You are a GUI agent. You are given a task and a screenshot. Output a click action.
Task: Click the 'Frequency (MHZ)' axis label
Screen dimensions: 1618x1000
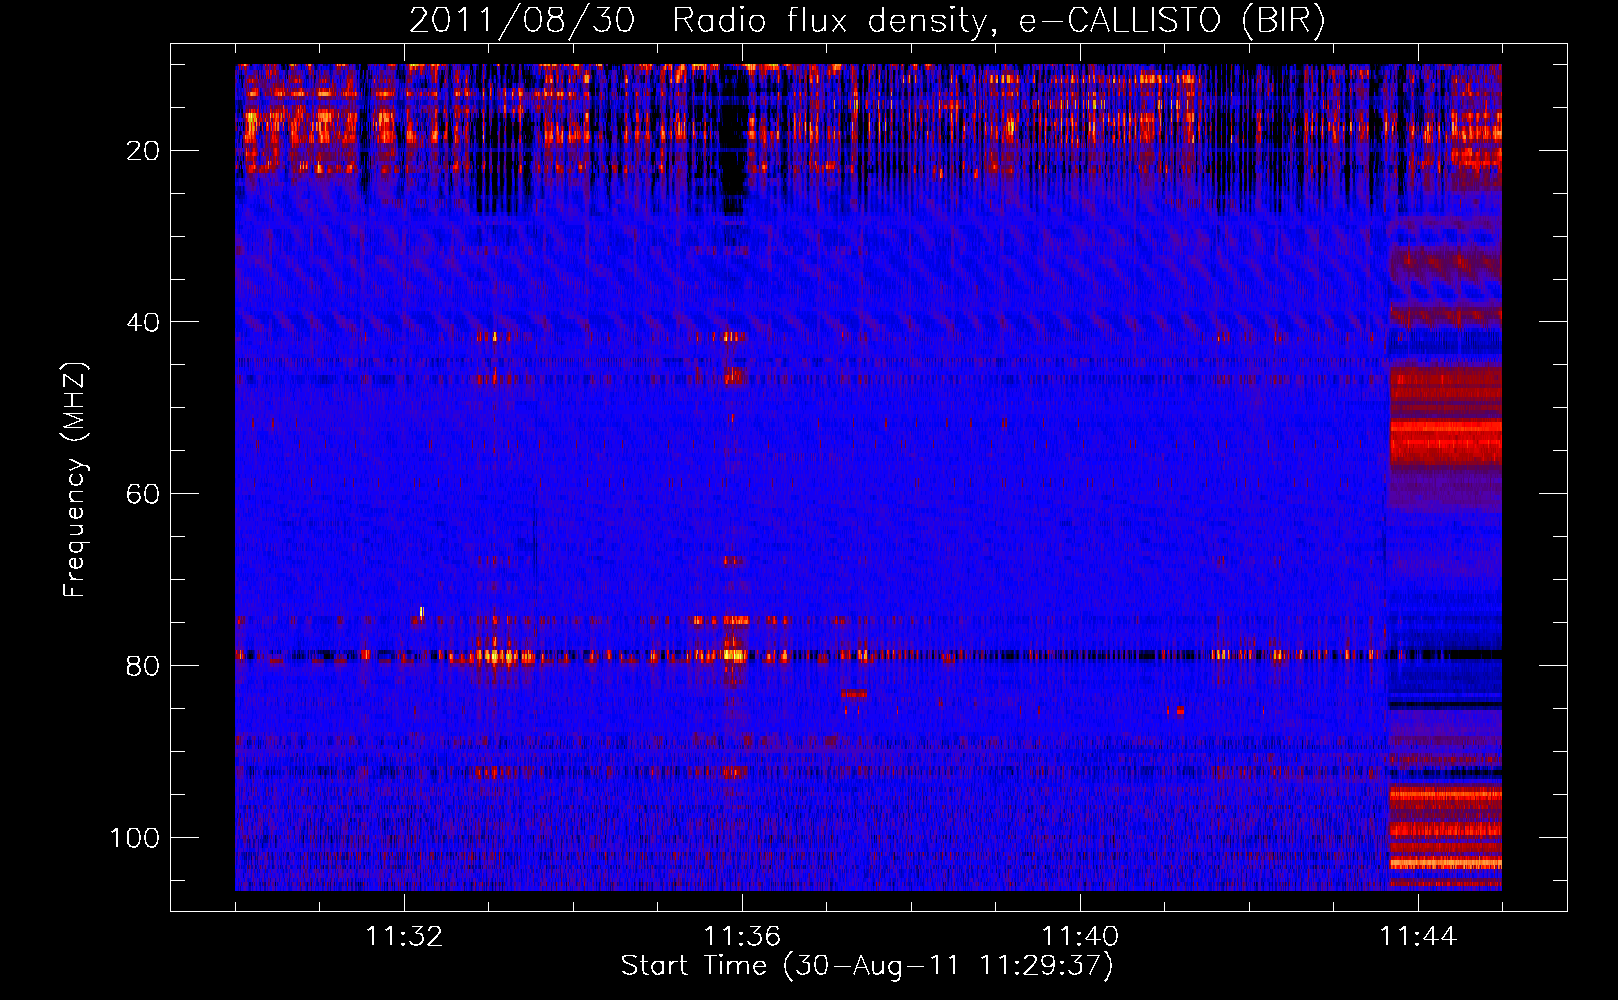pos(75,480)
